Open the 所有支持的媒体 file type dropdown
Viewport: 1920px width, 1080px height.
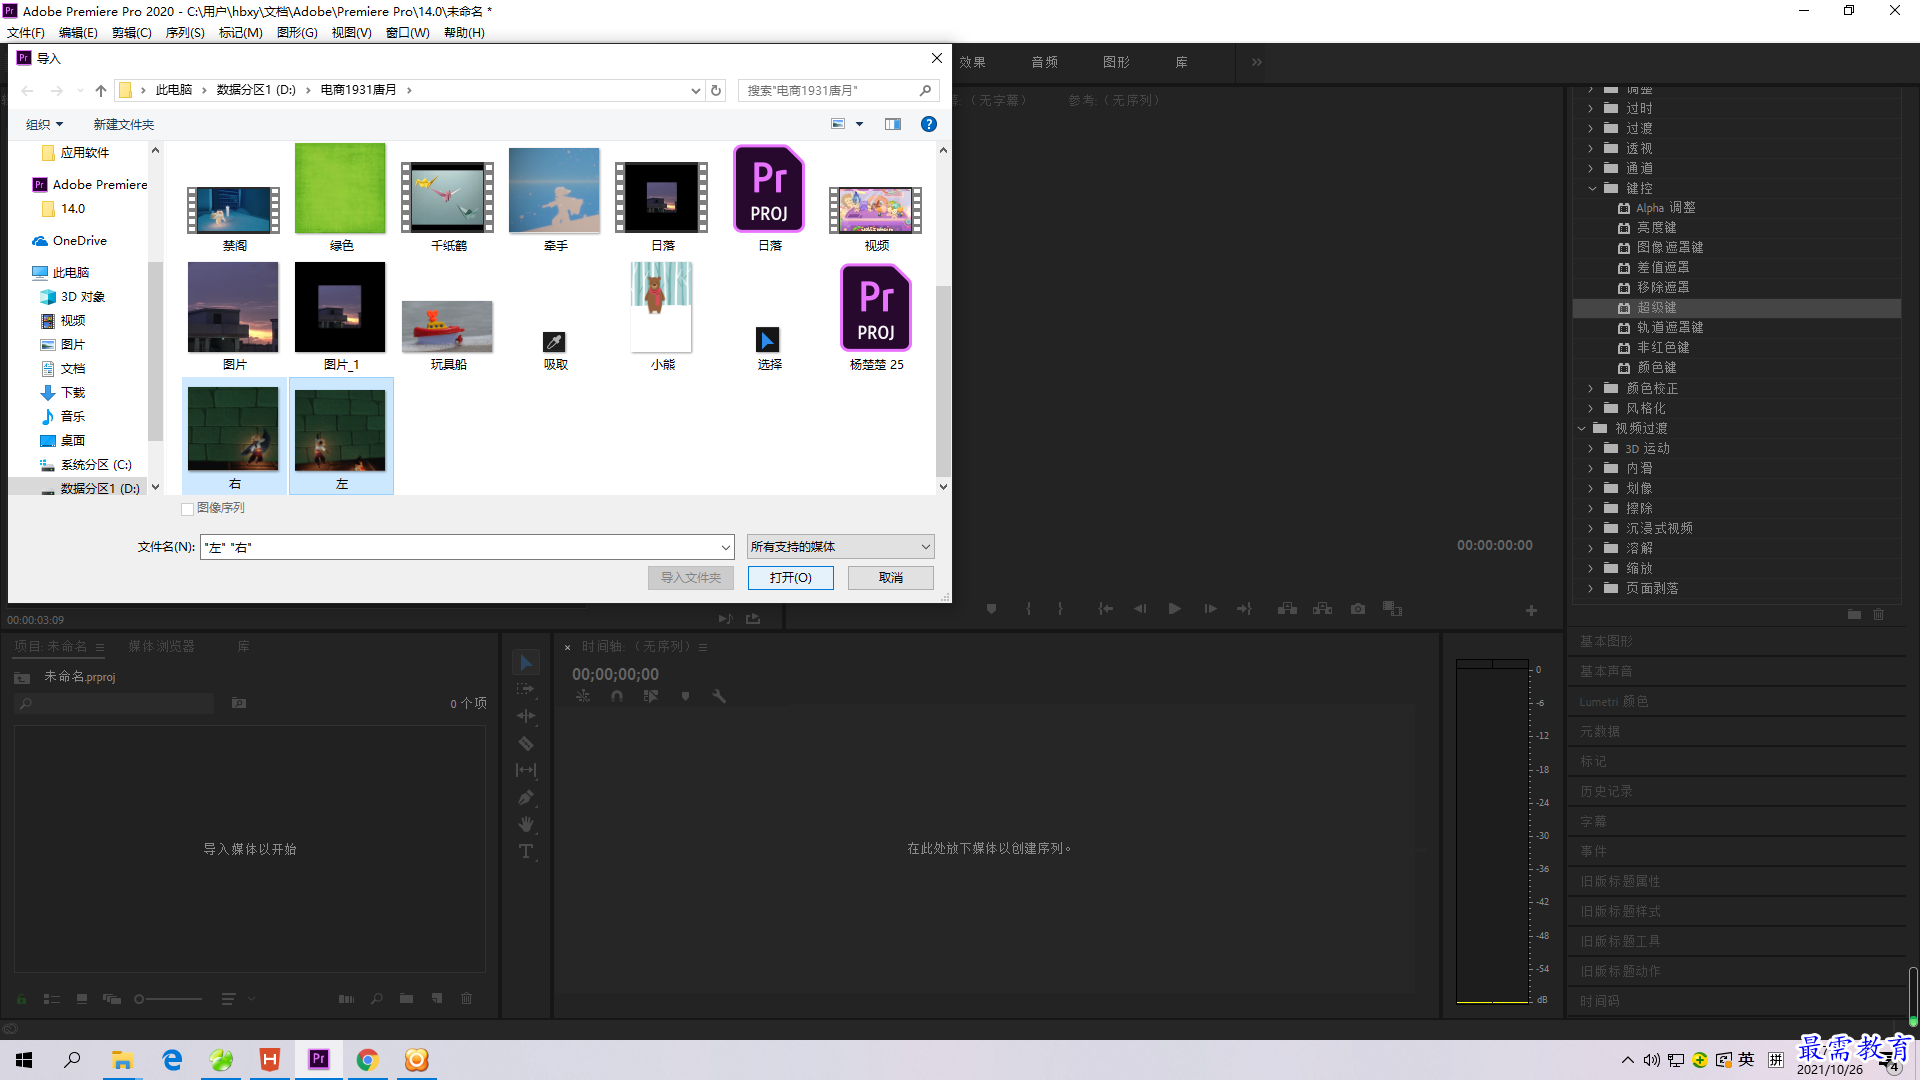coord(840,547)
